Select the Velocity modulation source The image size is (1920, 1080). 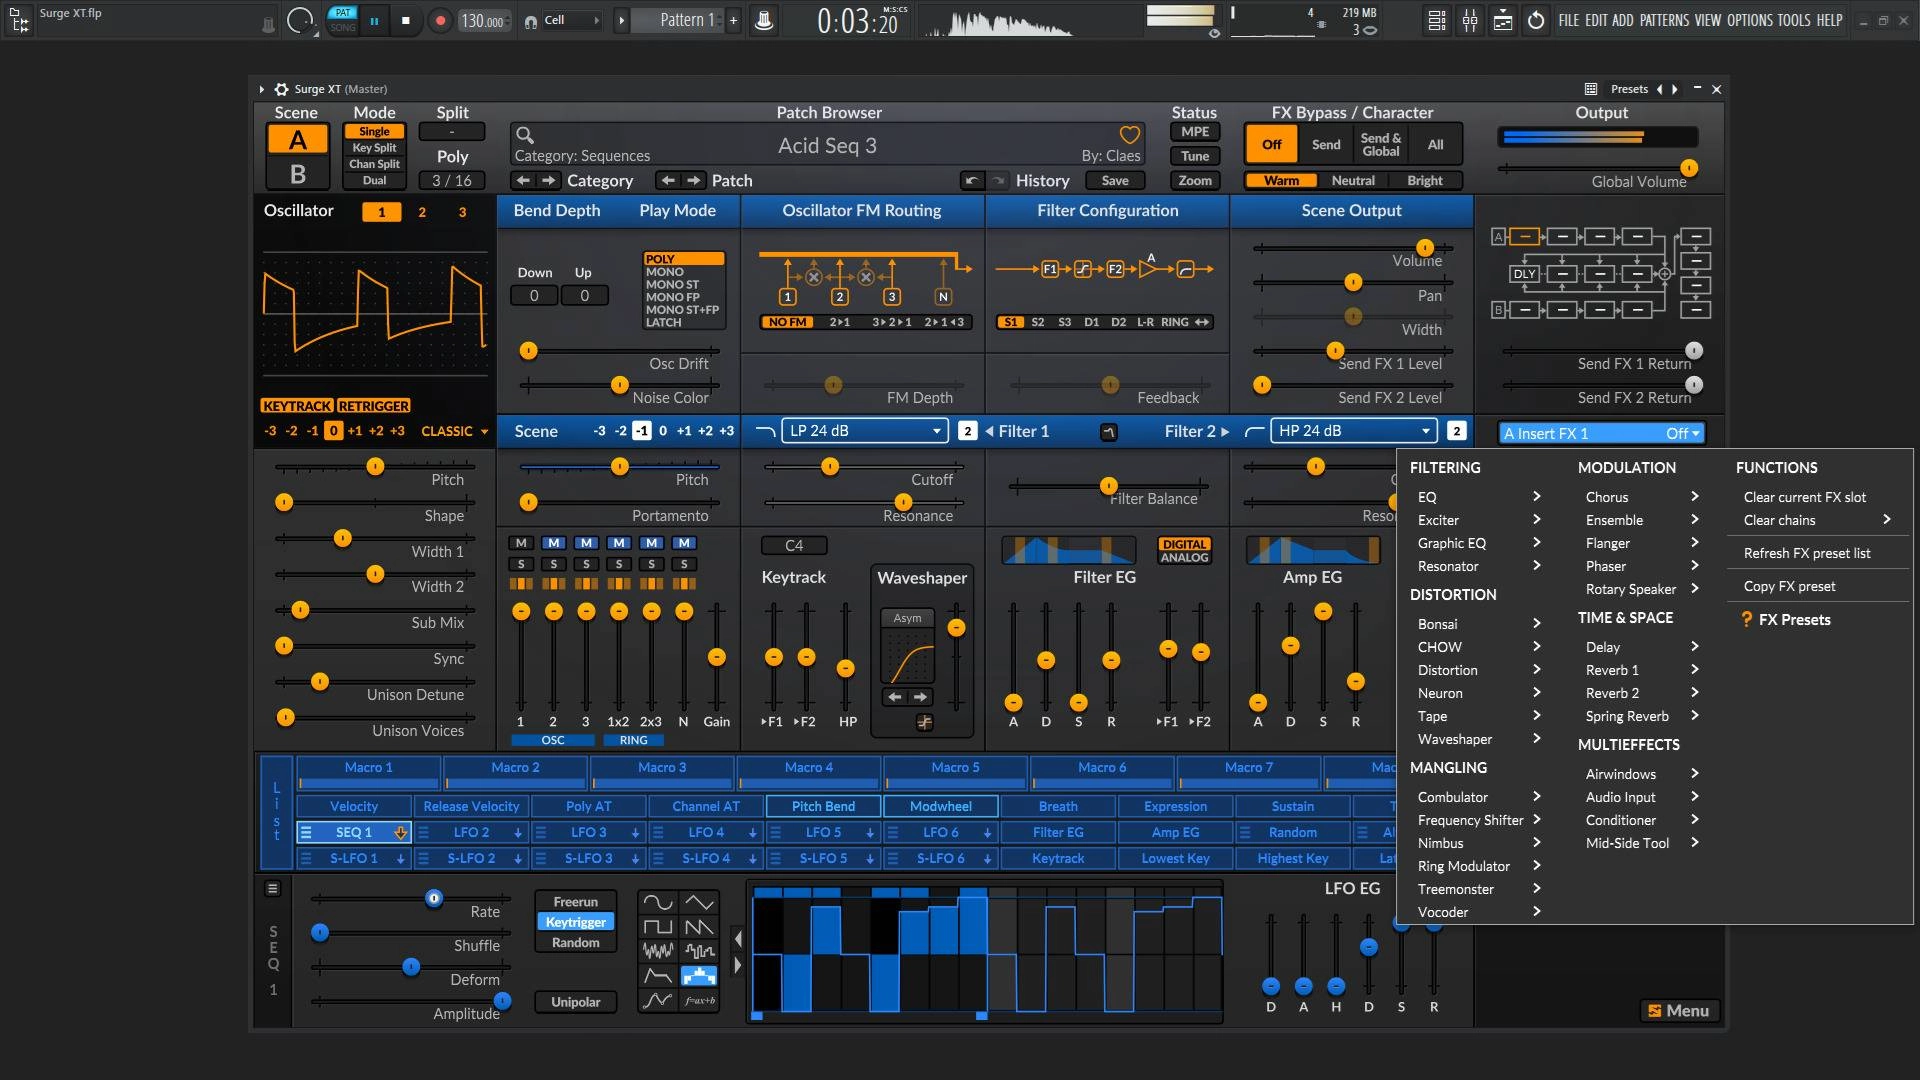coord(354,806)
